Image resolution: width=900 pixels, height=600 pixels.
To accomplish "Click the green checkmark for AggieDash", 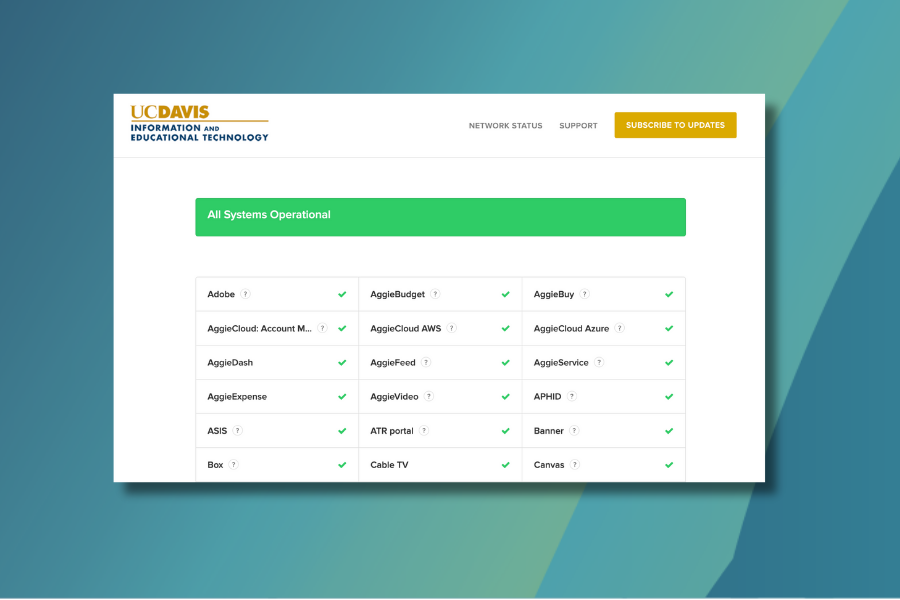I will pyautogui.click(x=342, y=363).
